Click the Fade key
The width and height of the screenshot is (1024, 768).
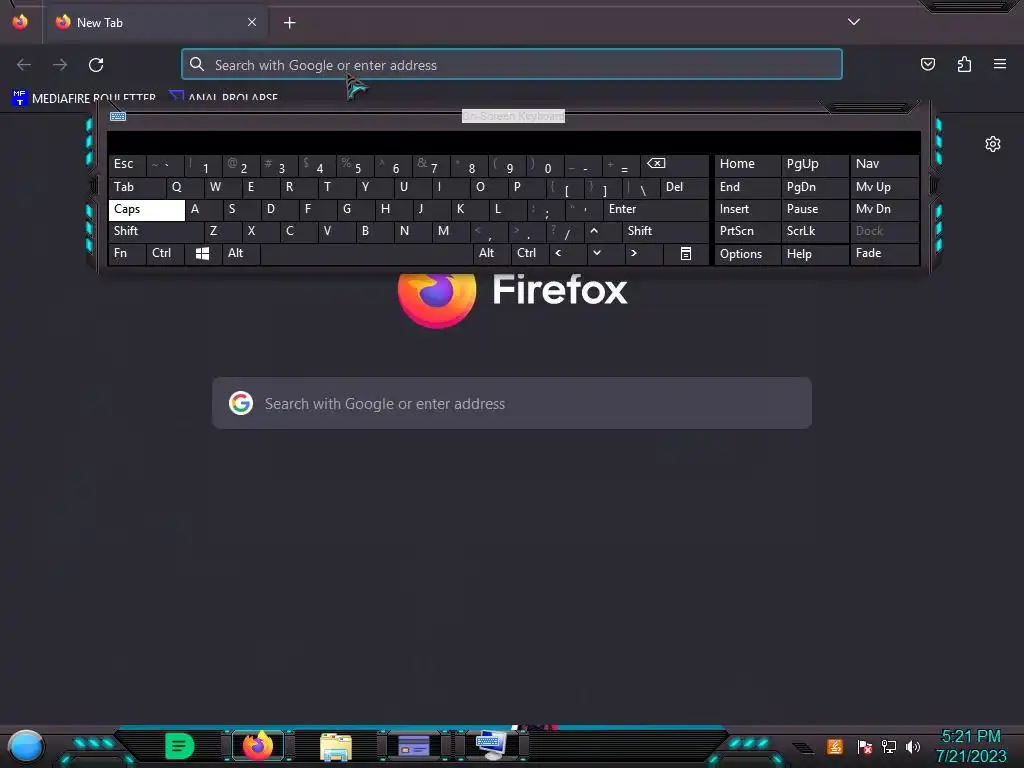(884, 253)
